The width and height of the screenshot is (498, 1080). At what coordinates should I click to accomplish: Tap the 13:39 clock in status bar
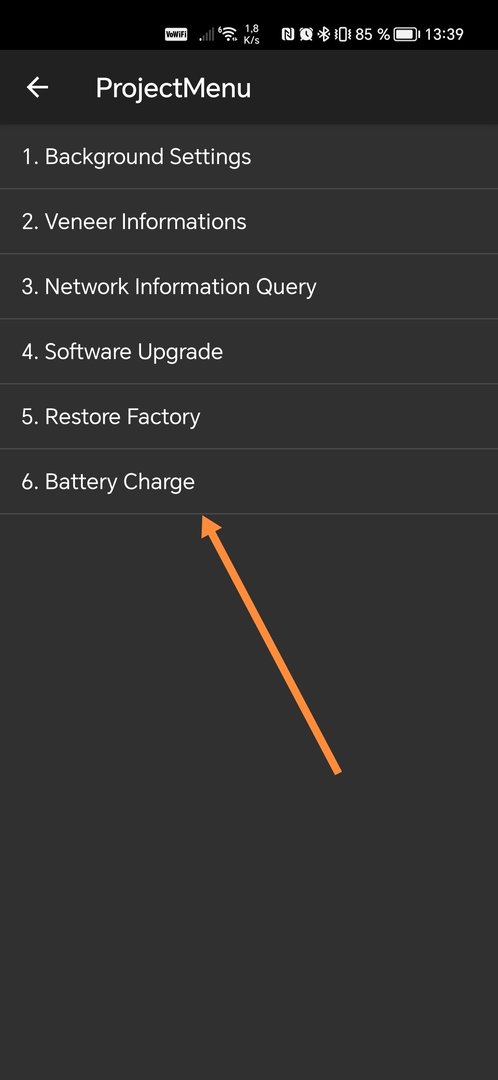click(x=444, y=34)
